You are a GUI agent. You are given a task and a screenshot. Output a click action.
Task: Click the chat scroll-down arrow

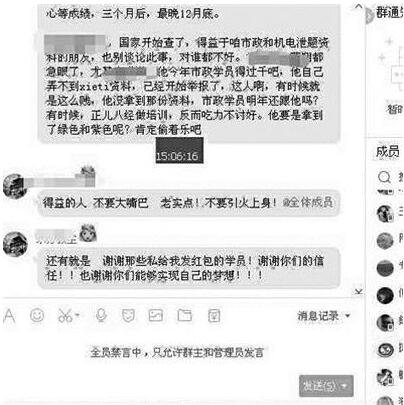pyautogui.click(x=359, y=292)
